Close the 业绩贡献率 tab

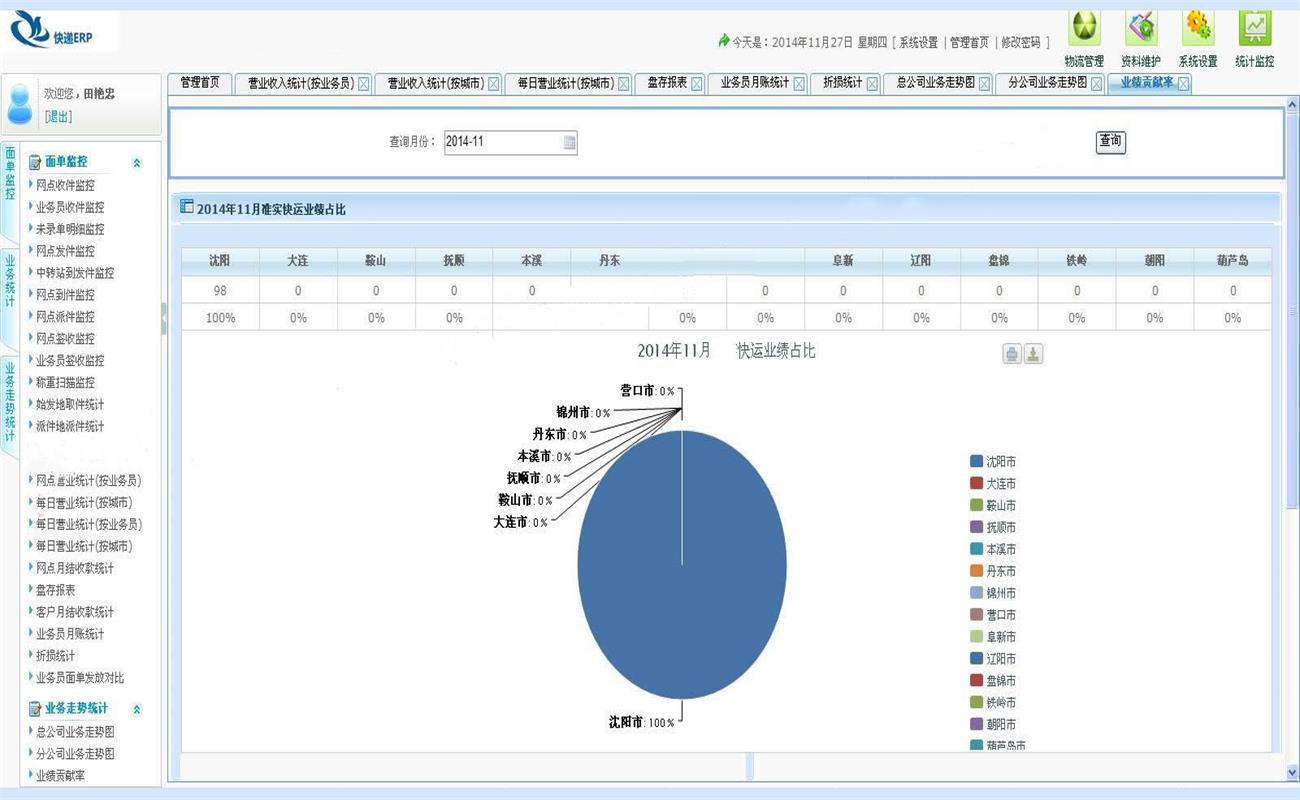pyautogui.click(x=1184, y=84)
